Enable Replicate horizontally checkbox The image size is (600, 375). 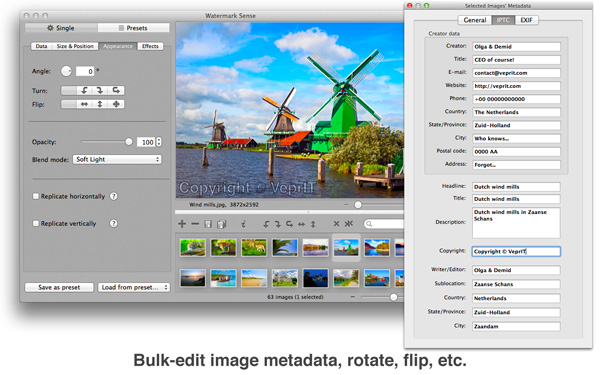coord(36,196)
